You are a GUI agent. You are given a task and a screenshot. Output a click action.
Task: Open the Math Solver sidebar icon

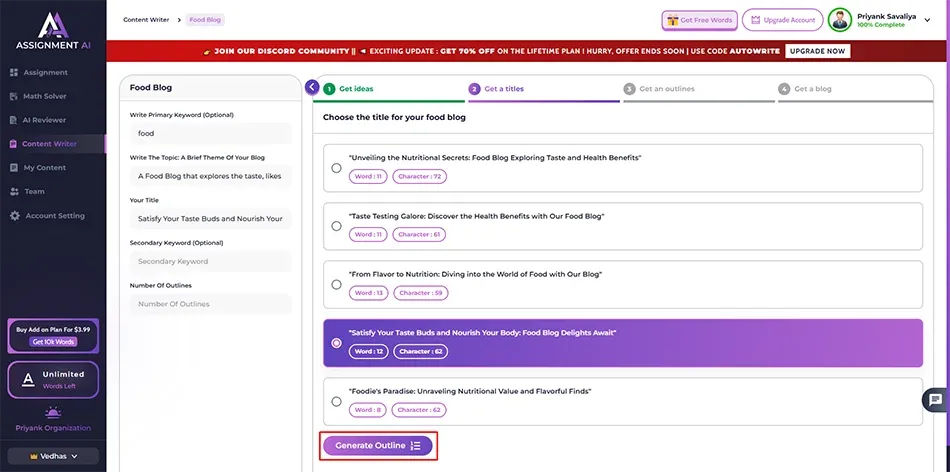pos(14,96)
